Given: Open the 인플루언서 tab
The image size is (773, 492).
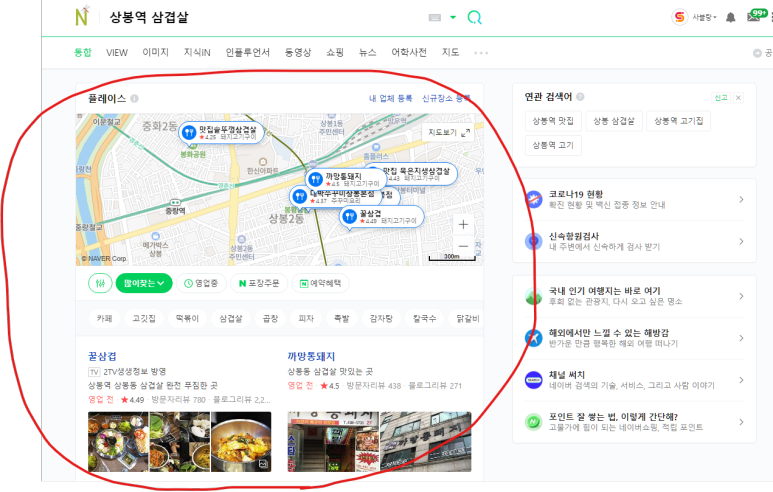Looking at the screenshot, I should click(247, 52).
